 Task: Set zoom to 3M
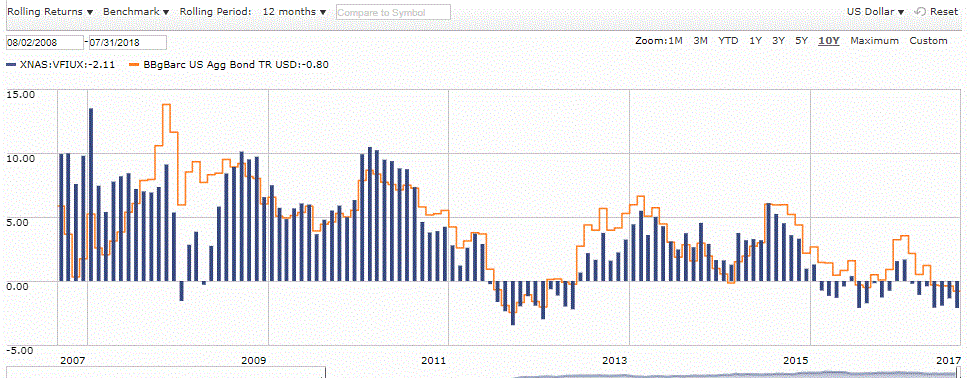[700, 41]
